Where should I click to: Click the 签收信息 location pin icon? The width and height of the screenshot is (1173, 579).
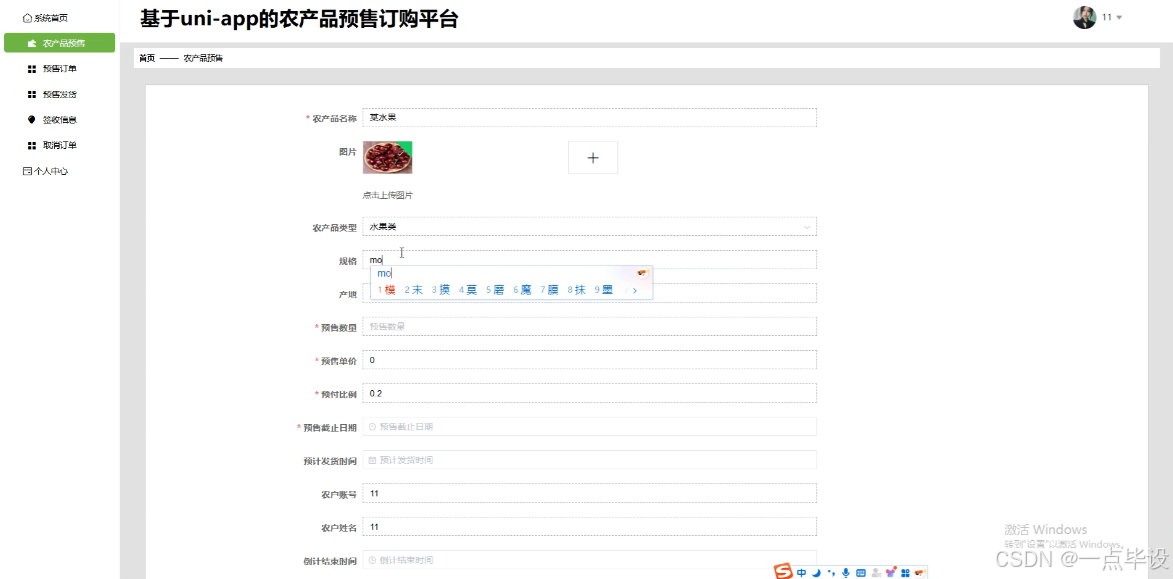coord(30,118)
